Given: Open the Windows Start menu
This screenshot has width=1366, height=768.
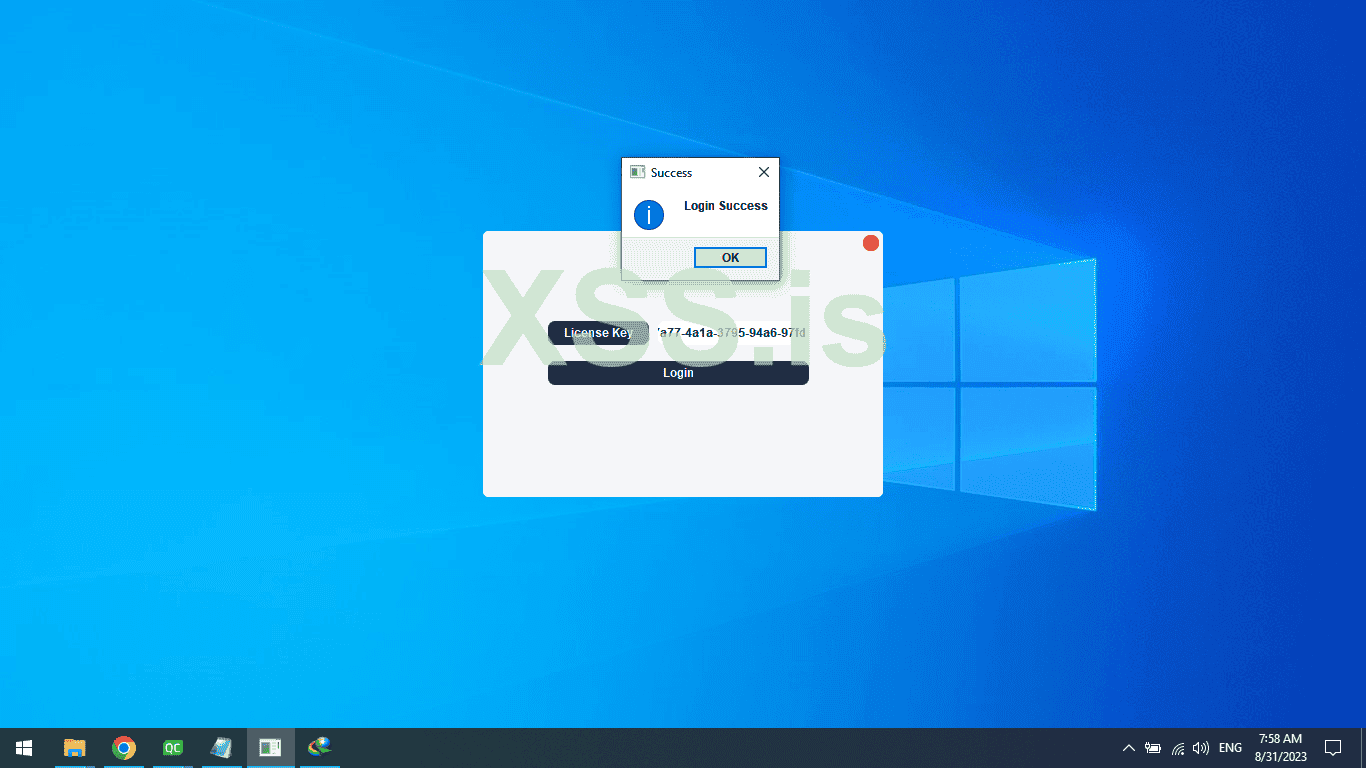Looking at the screenshot, I should click(24, 748).
